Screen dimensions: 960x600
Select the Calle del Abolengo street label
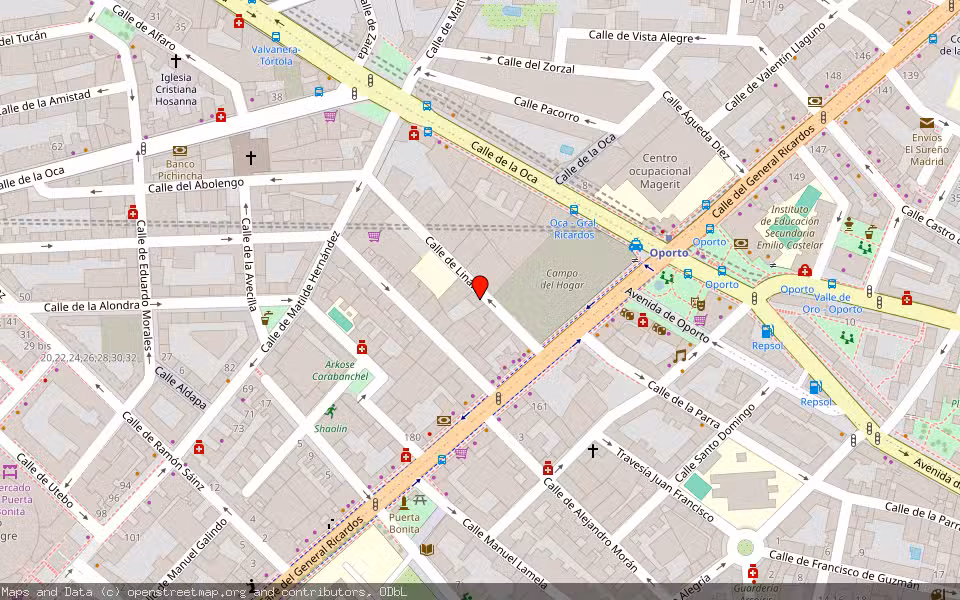coord(196,186)
